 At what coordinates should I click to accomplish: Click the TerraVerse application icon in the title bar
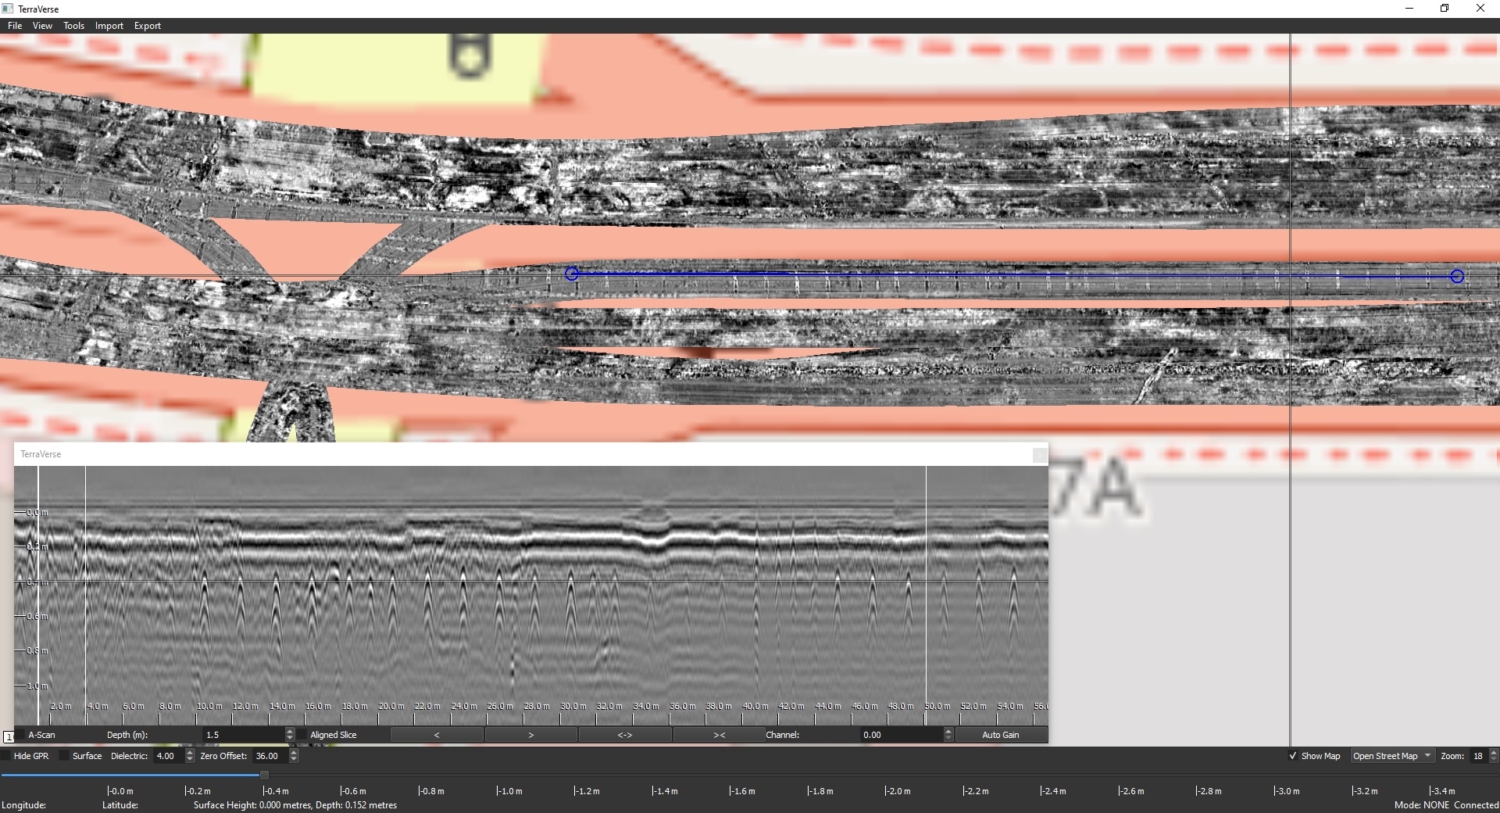pos(8,8)
